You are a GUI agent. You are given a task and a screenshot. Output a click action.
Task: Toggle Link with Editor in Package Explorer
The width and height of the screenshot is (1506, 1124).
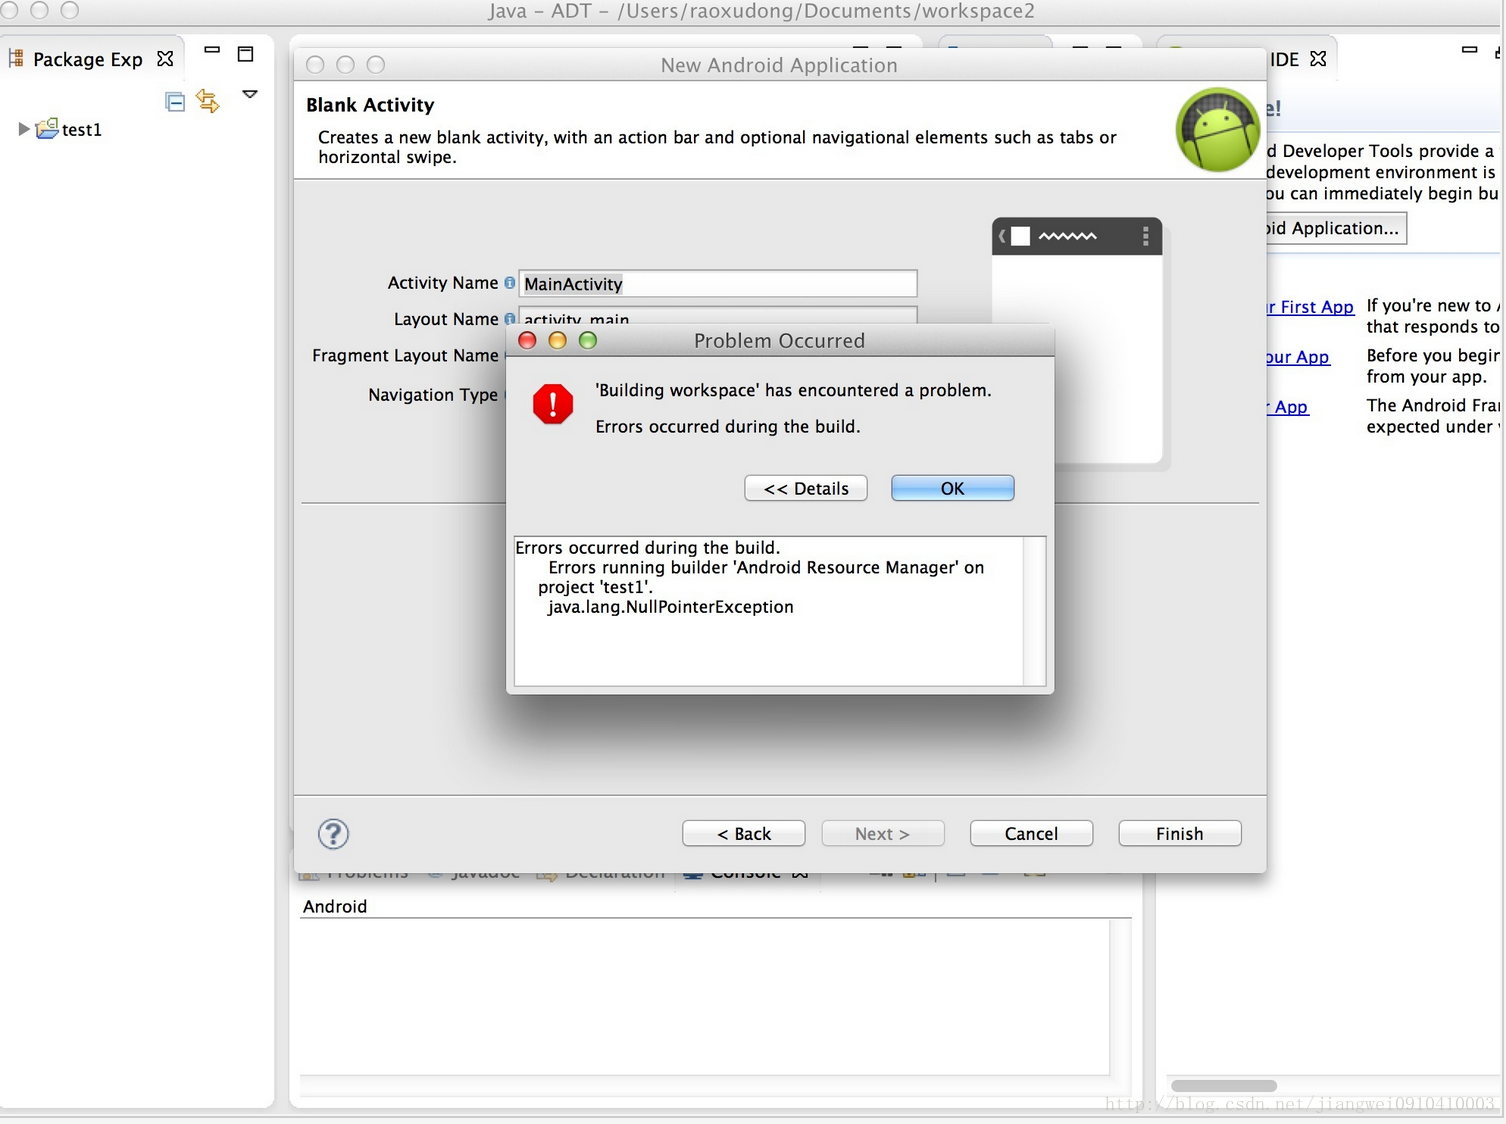(x=208, y=101)
